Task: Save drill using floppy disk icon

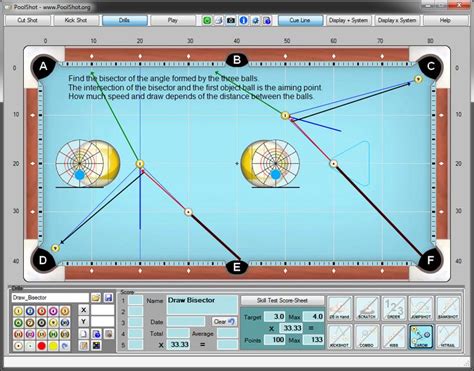Action: [x=108, y=298]
